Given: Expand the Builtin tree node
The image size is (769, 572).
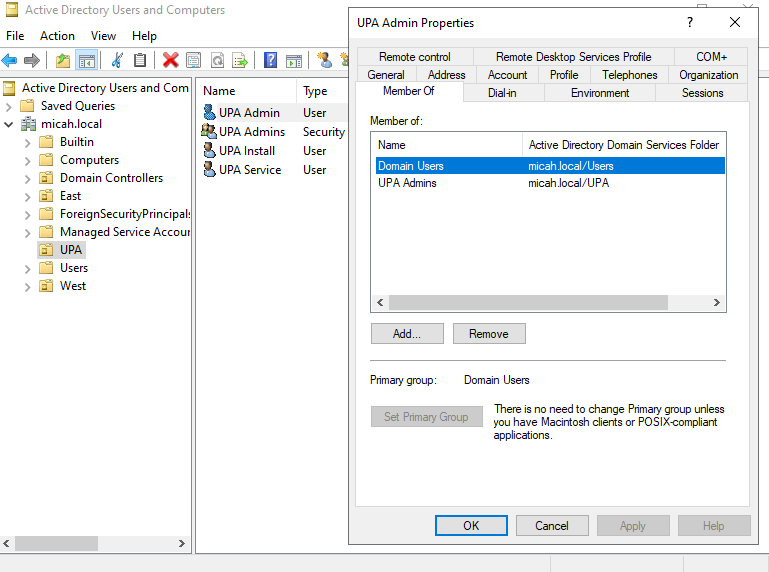Looking at the screenshot, I should [x=28, y=142].
